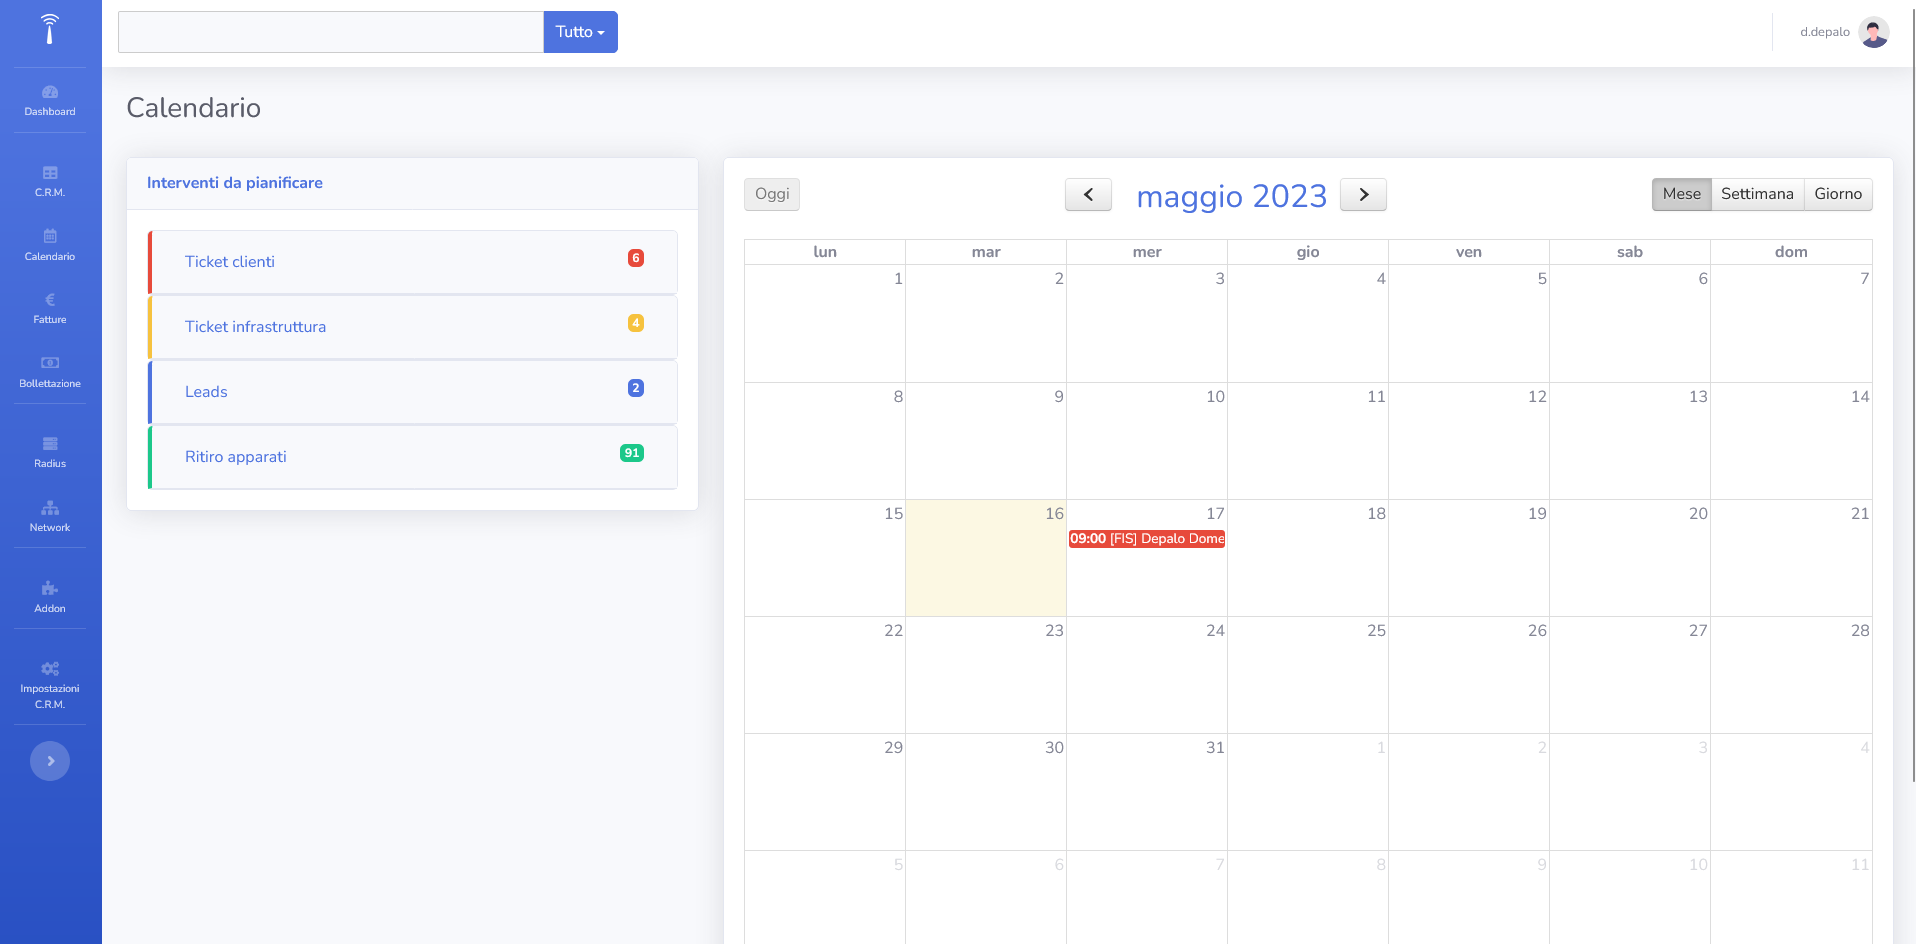Select day 10 in the calendar

click(1147, 441)
